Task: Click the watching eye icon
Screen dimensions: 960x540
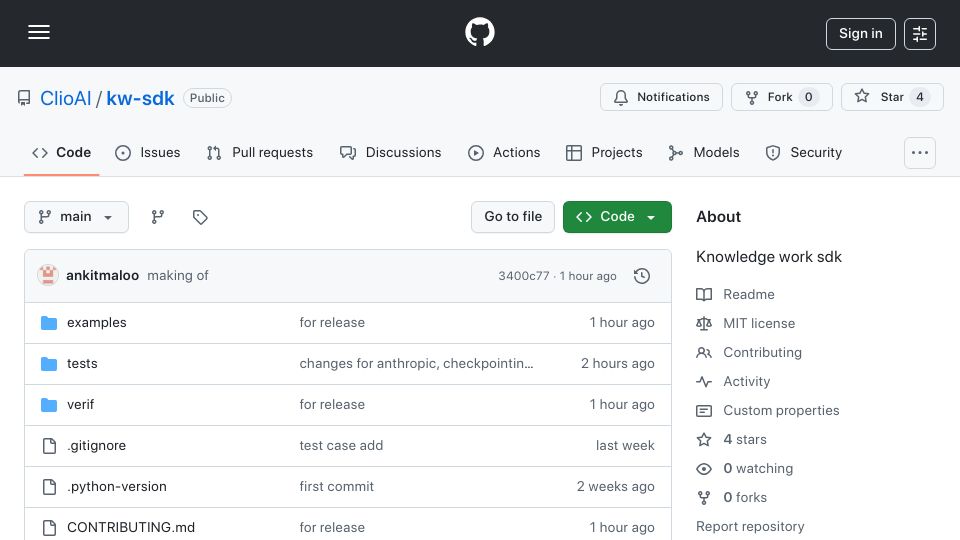Action: point(704,469)
